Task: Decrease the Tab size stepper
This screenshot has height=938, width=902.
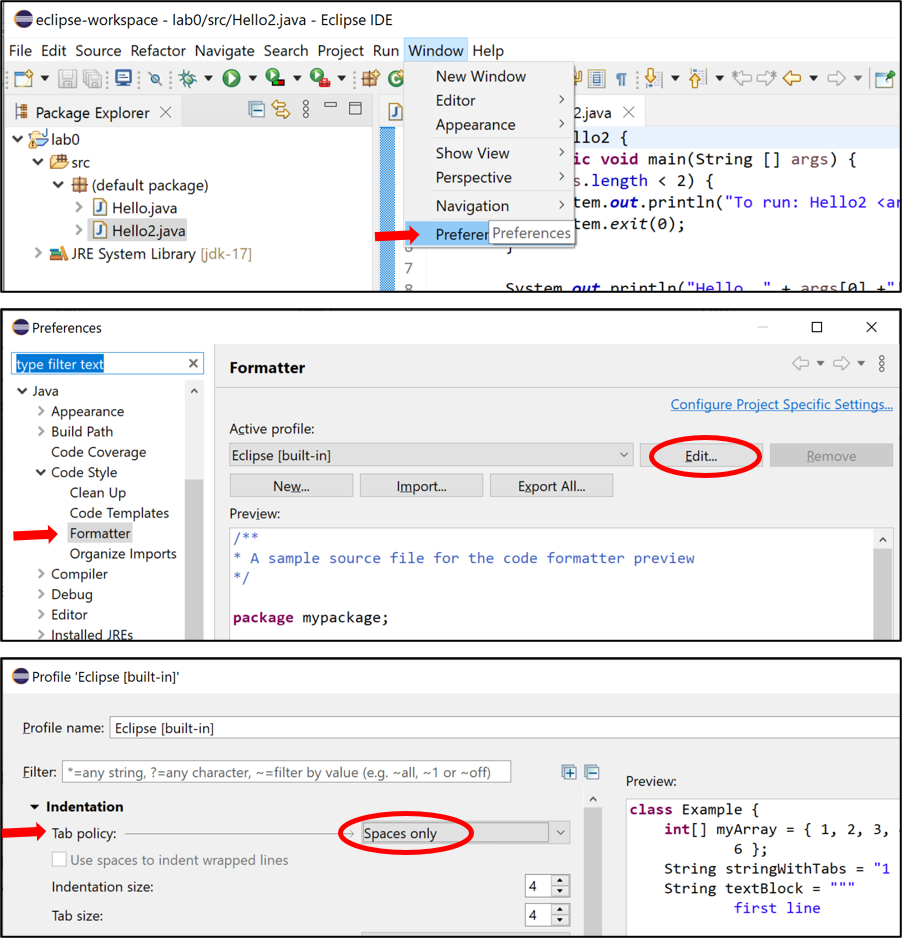Action: [x=560, y=920]
